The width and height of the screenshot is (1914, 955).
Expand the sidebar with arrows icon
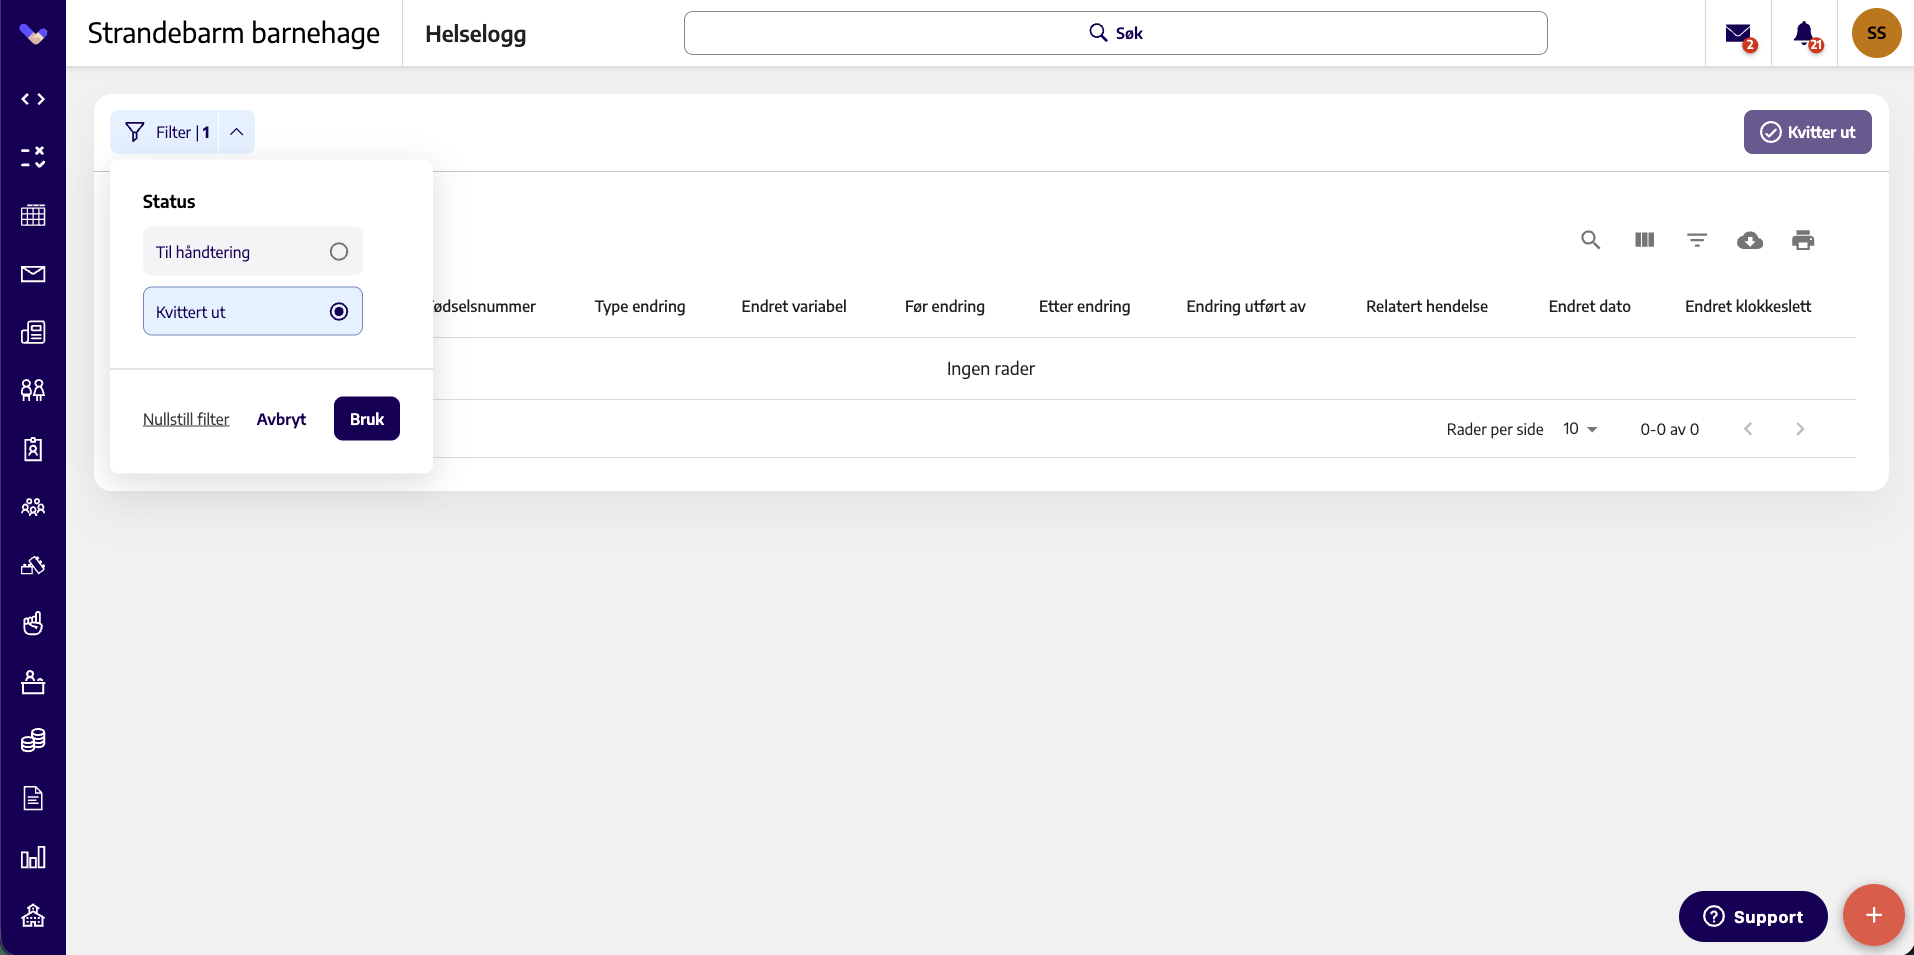[33, 99]
